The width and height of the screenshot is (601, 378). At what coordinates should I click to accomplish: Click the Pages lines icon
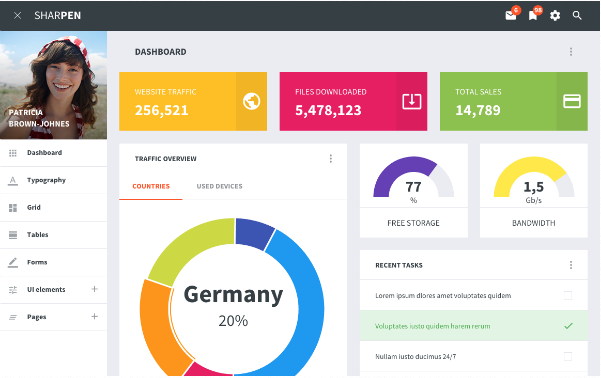(13, 317)
